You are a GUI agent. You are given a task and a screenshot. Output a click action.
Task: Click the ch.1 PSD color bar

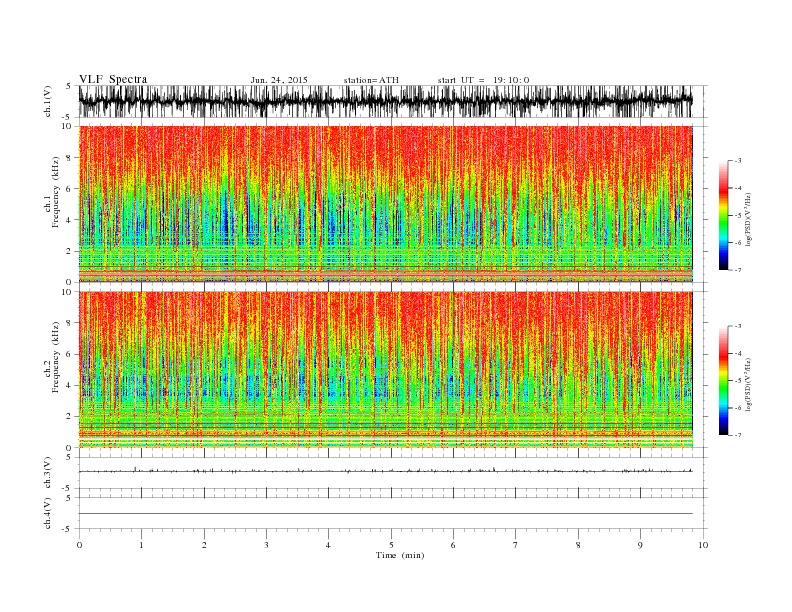point(723,215)
